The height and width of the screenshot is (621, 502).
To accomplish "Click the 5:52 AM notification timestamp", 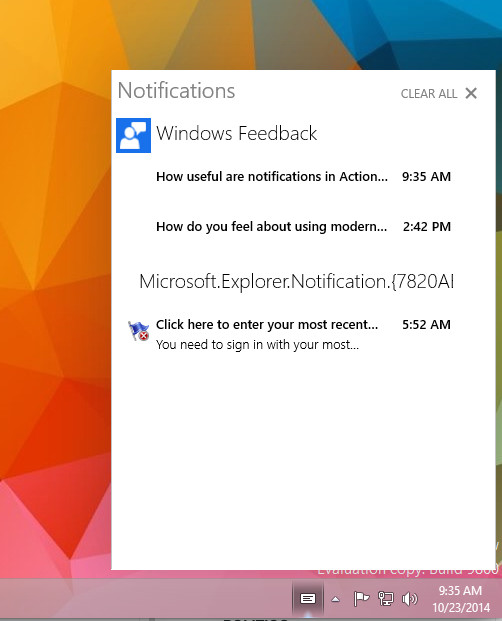I will (426, 324).
